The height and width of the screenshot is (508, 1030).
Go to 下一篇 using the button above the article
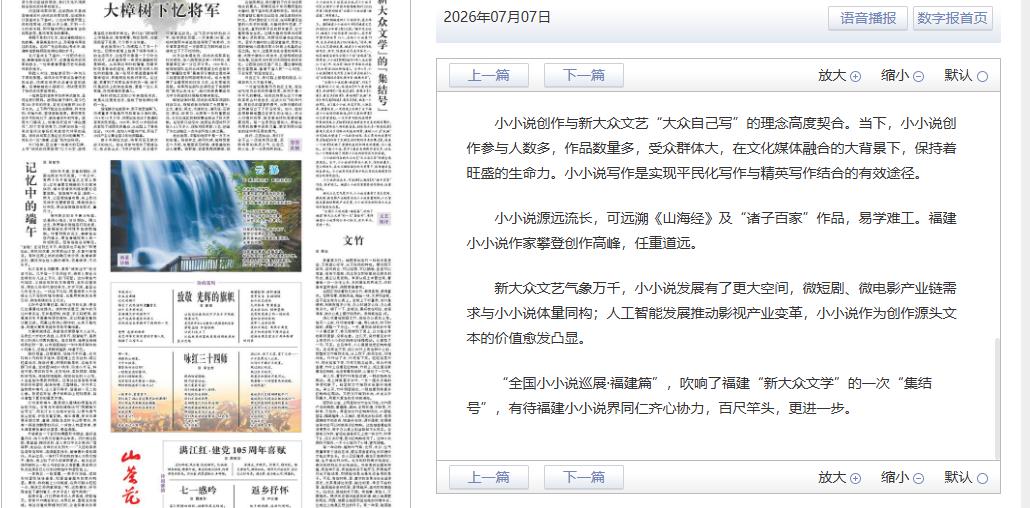[x=584, y=76]
